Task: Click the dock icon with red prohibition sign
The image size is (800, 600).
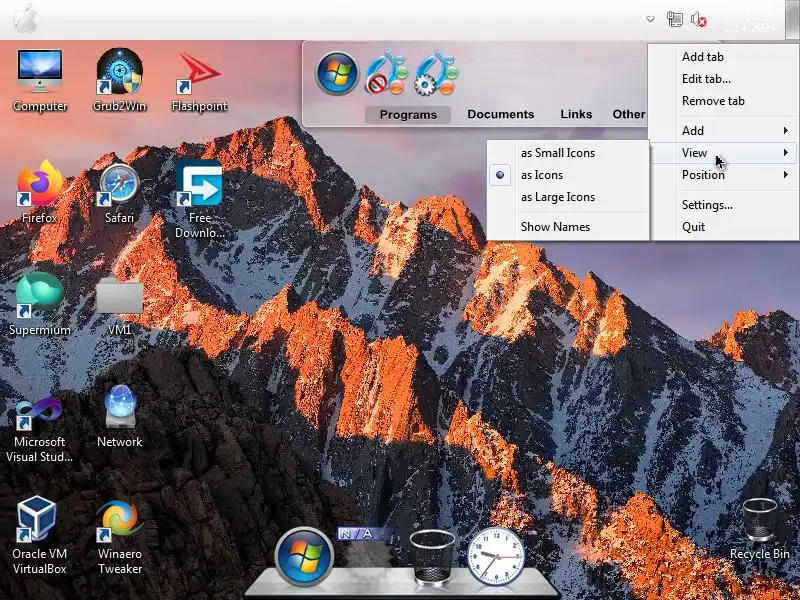Action: click(x=387, y=73)
